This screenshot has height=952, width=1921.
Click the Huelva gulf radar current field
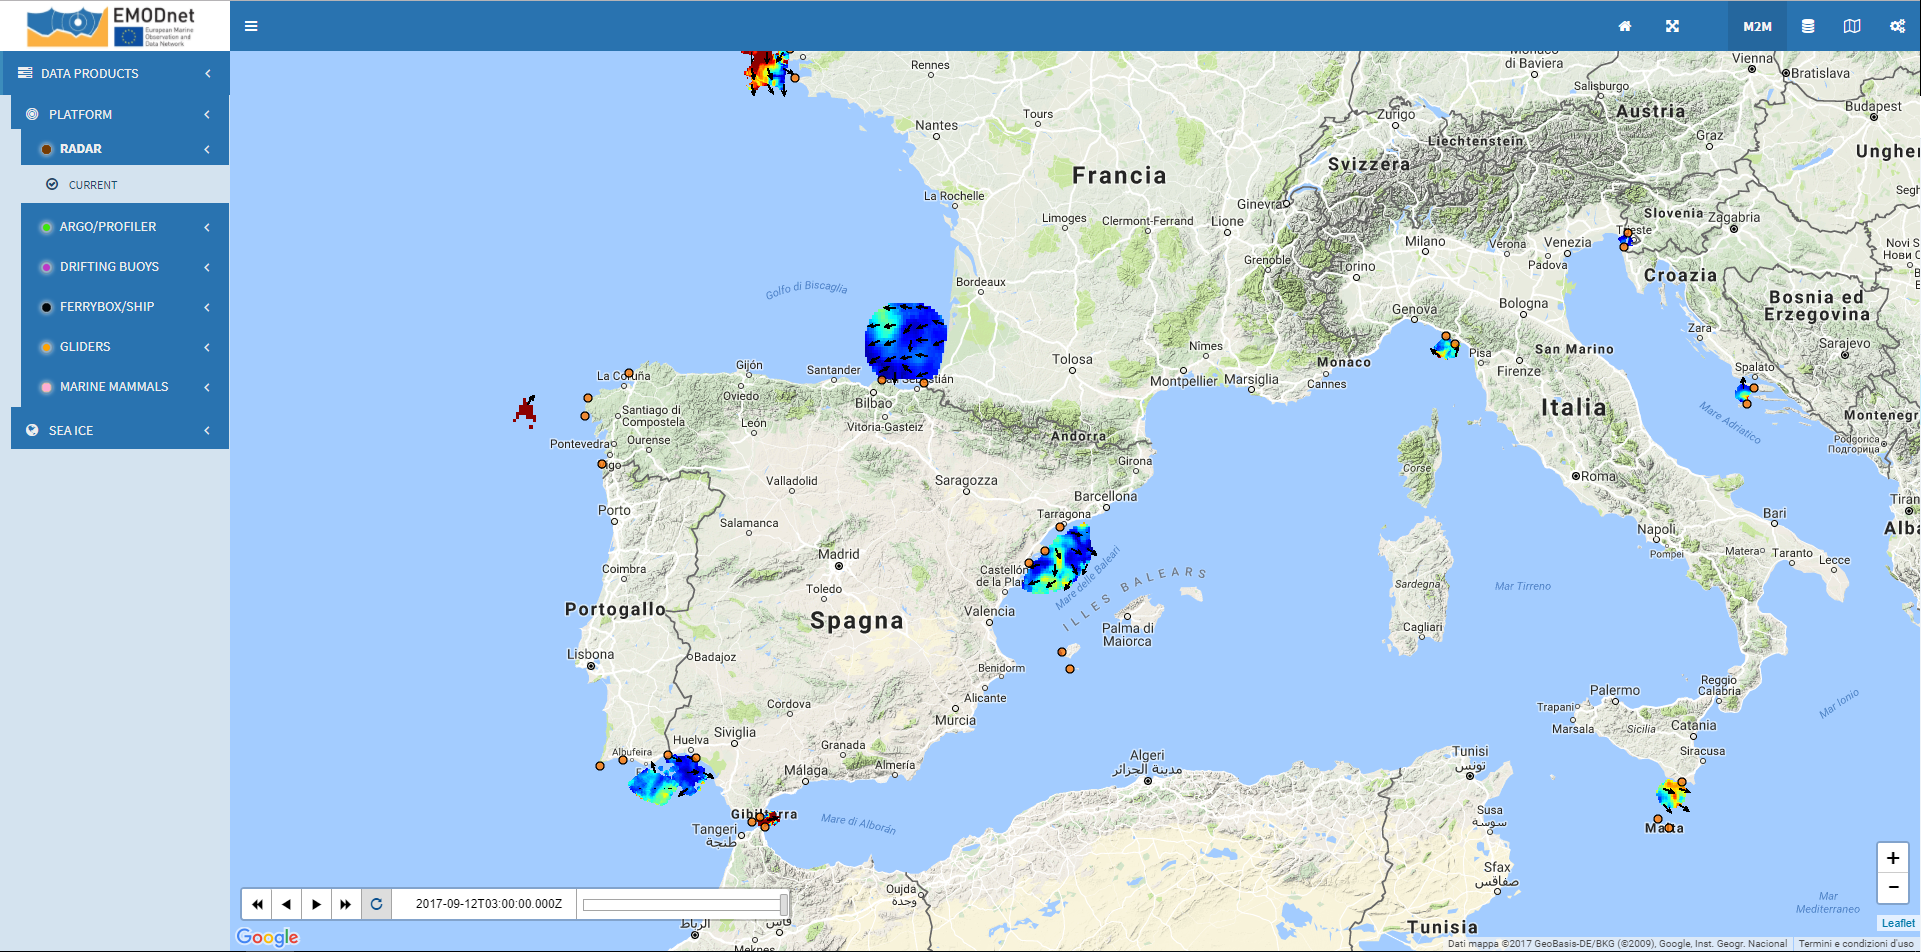pos(670,779)
